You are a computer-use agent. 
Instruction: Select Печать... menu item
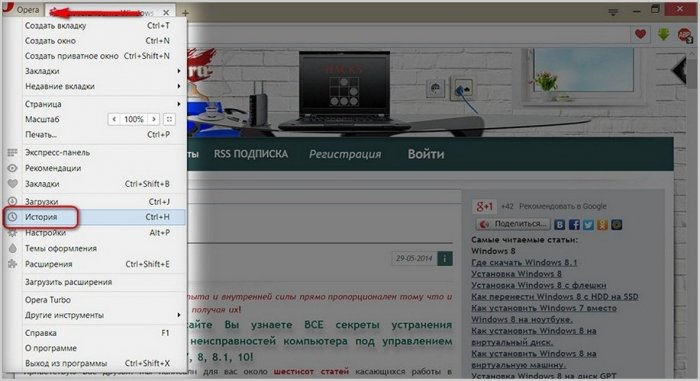tap(97, 134)
